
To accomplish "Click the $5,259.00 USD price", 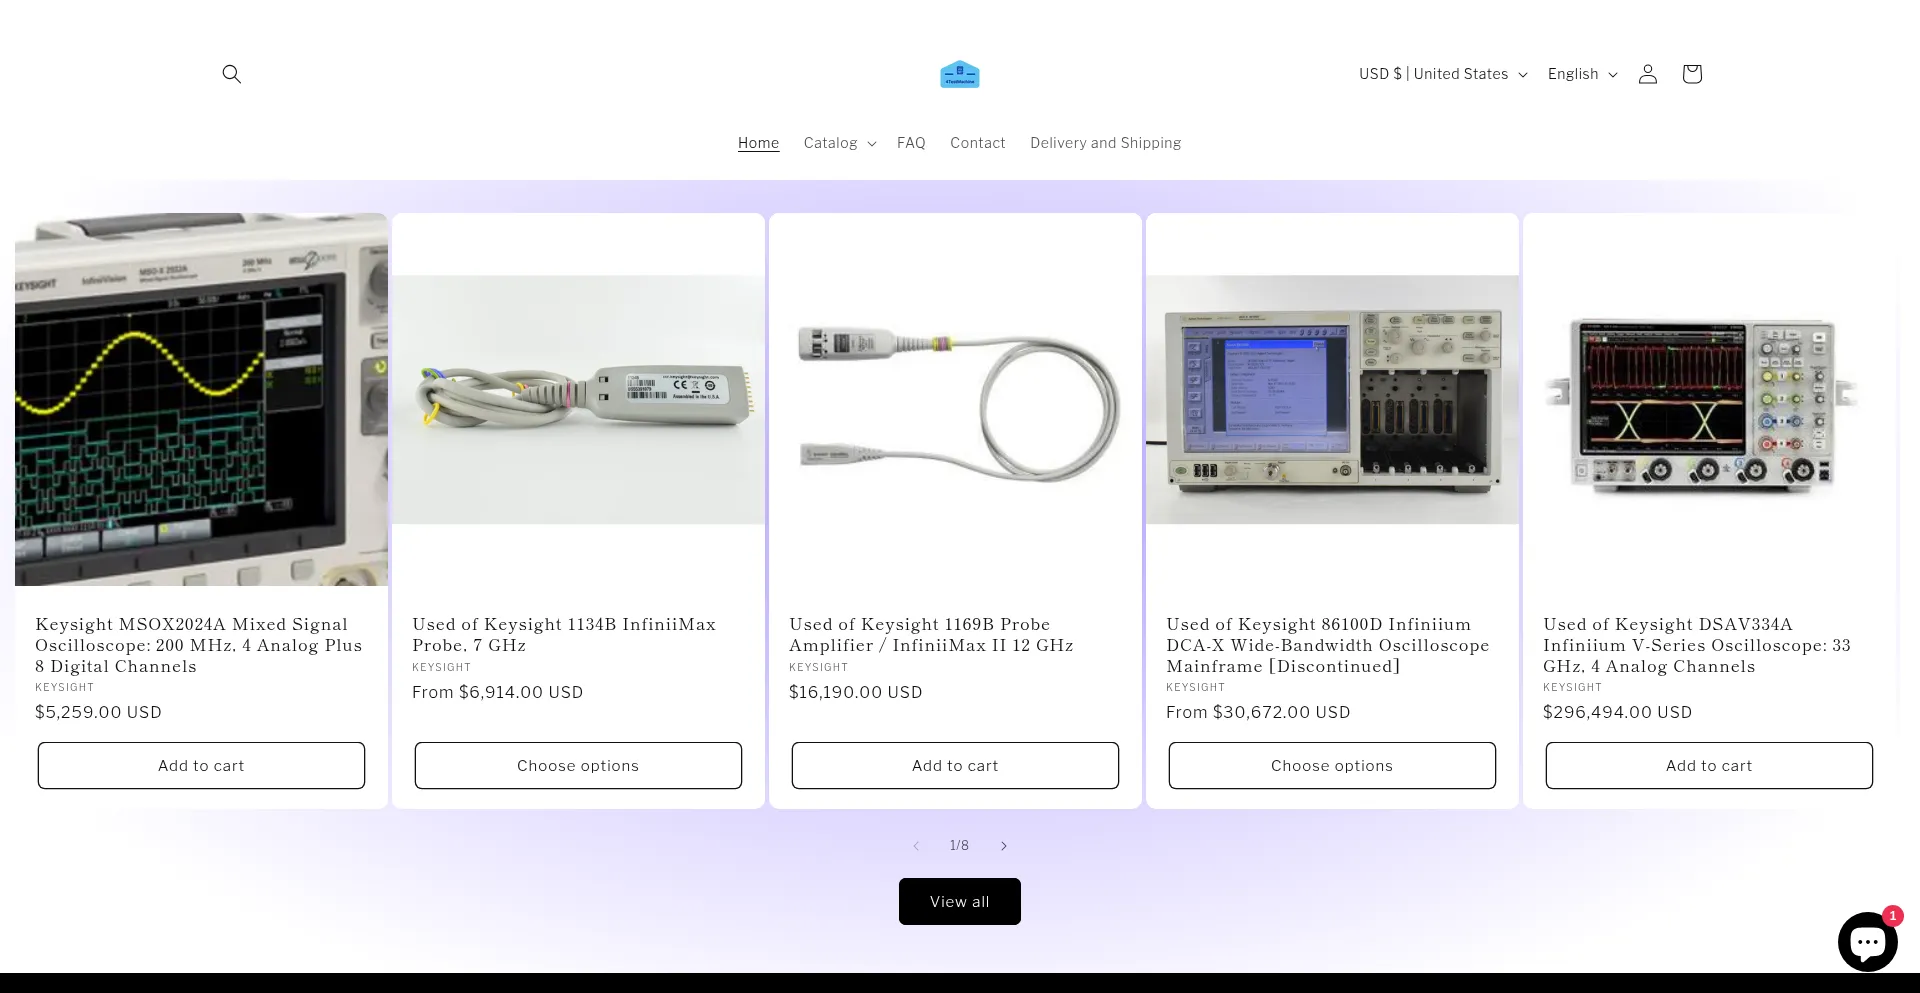I will [x=98, y=712].
